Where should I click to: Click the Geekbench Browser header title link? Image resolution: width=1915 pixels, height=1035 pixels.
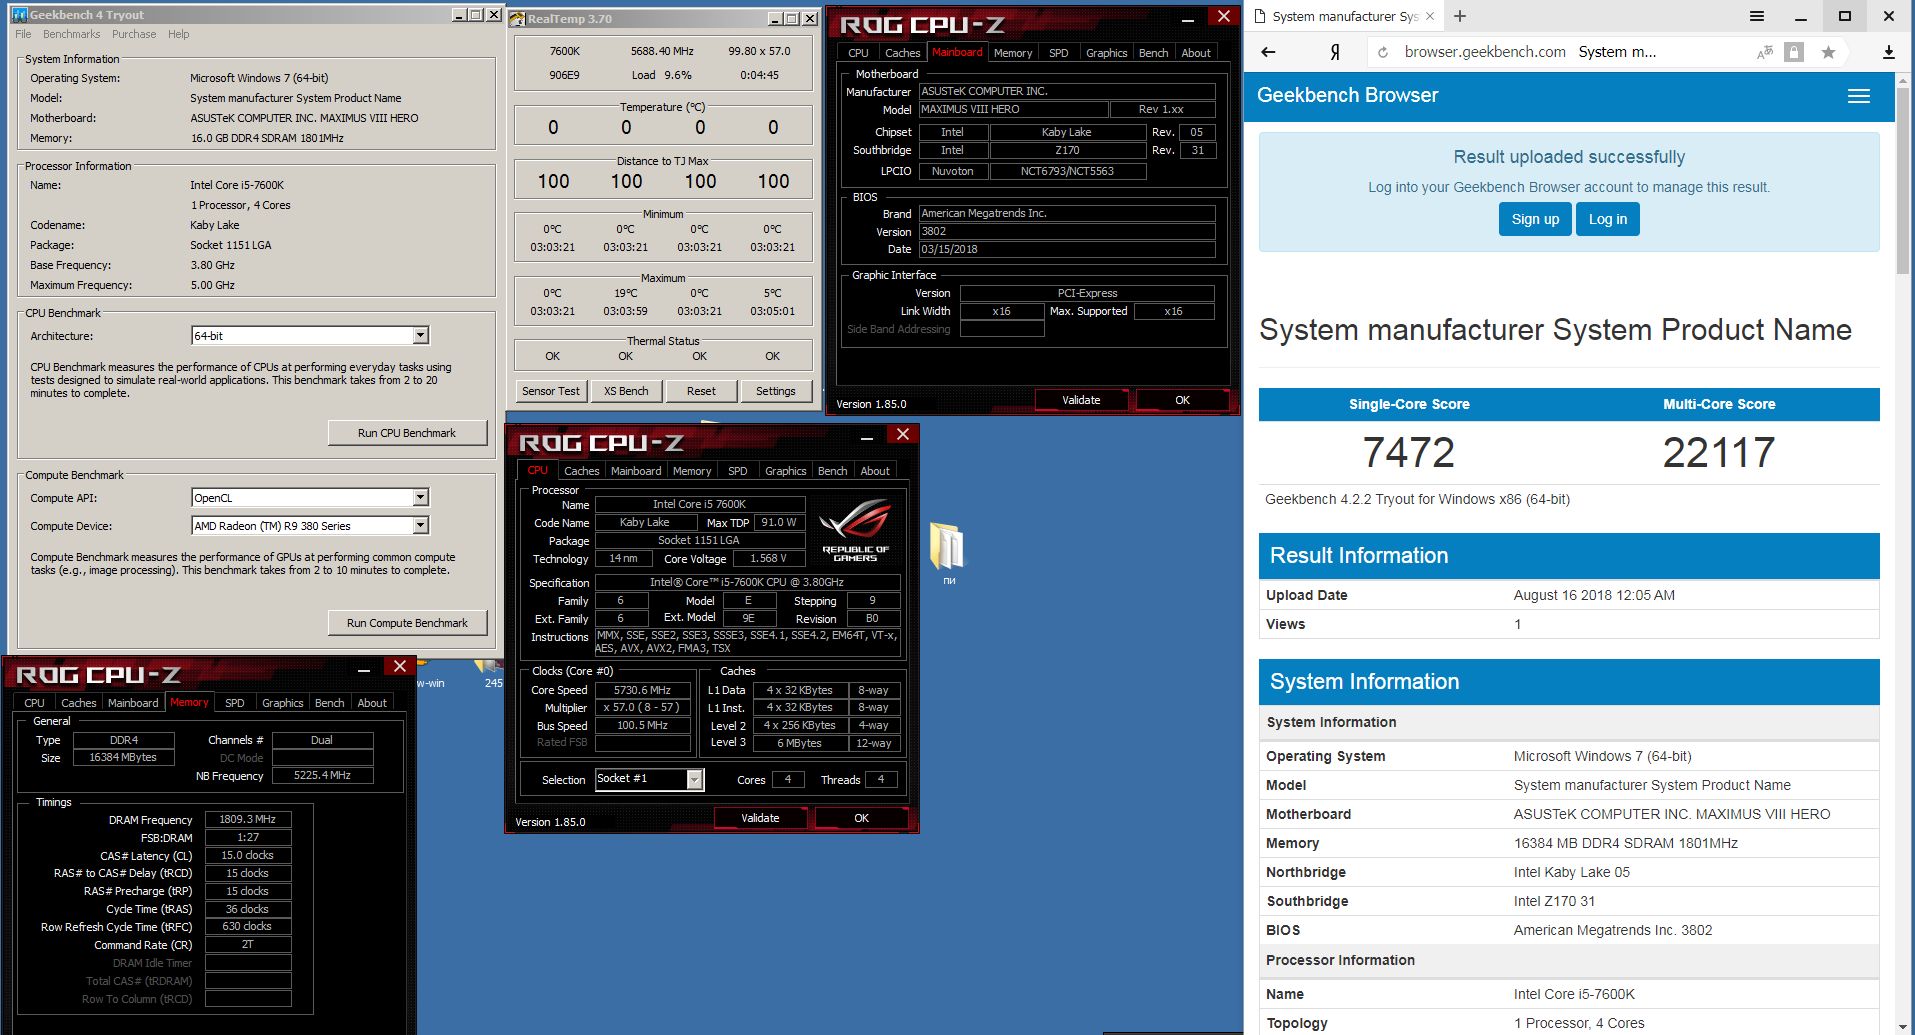coord(1347,95)
